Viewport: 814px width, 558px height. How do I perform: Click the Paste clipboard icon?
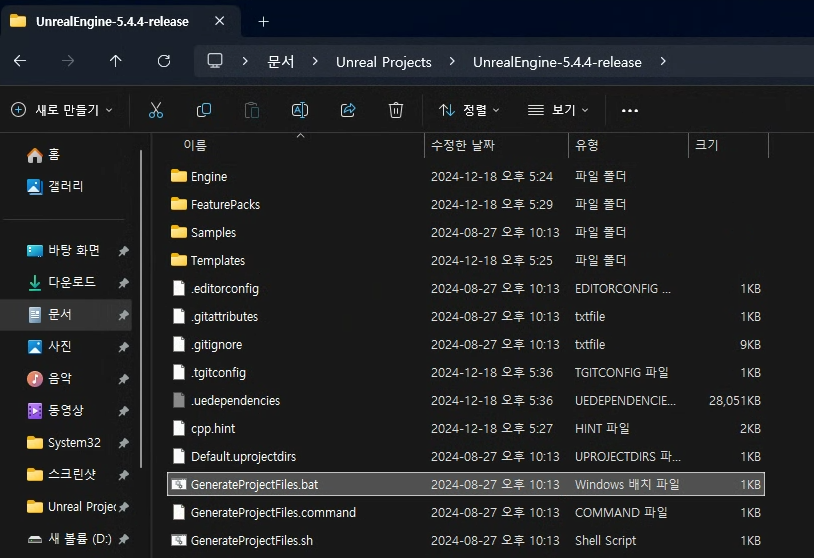(252, 110)
